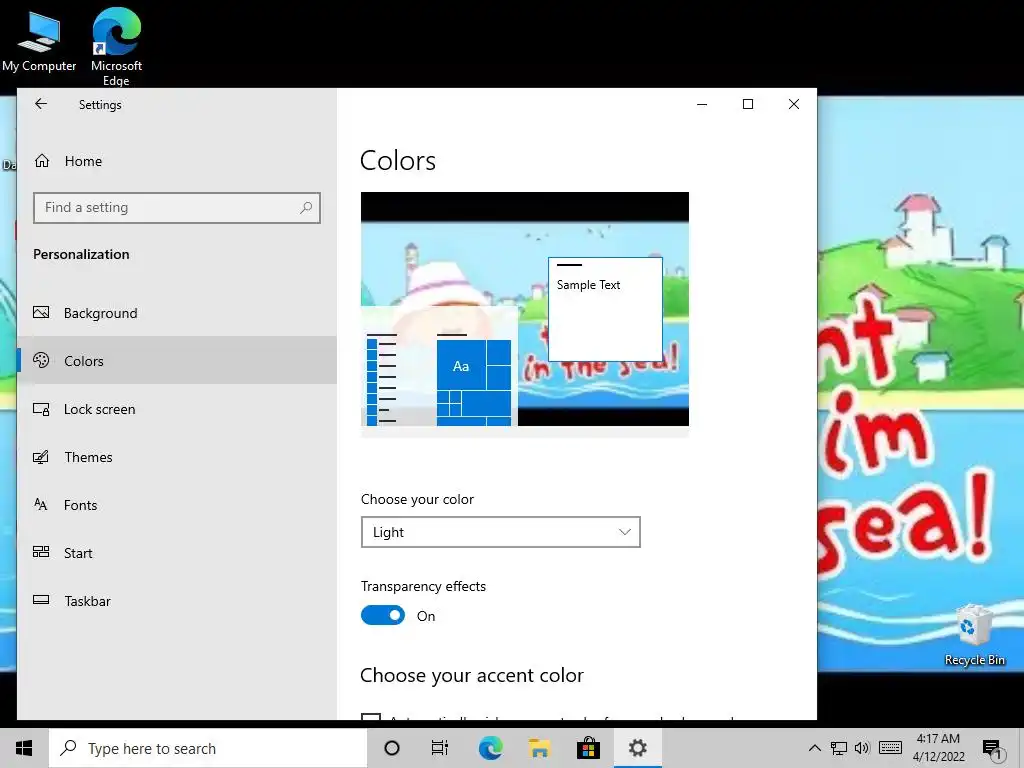Open the clock showing 4:17 AM

[938, 748]
